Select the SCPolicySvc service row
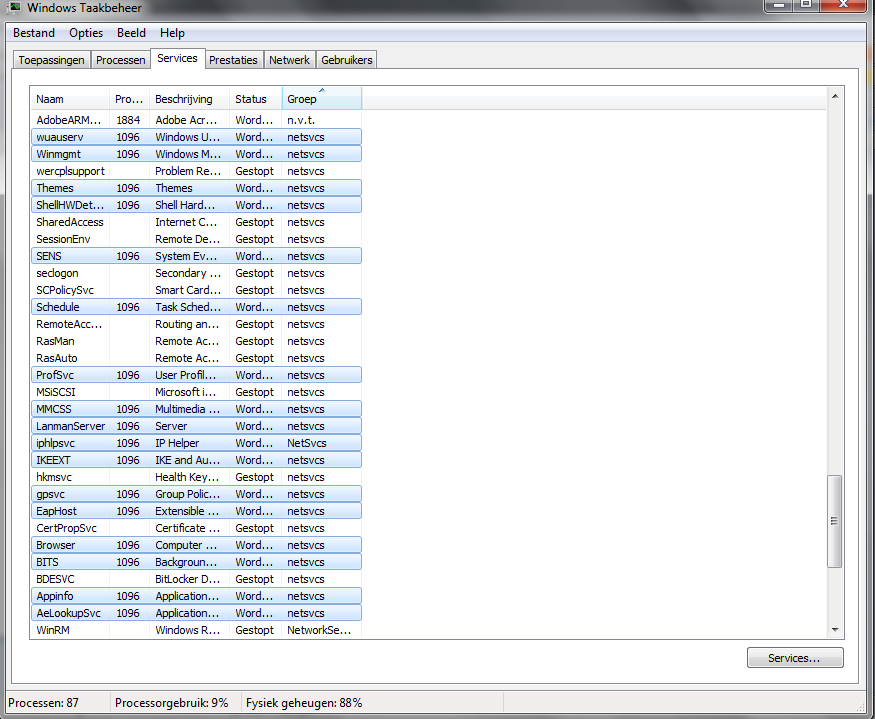 [196, 290]
